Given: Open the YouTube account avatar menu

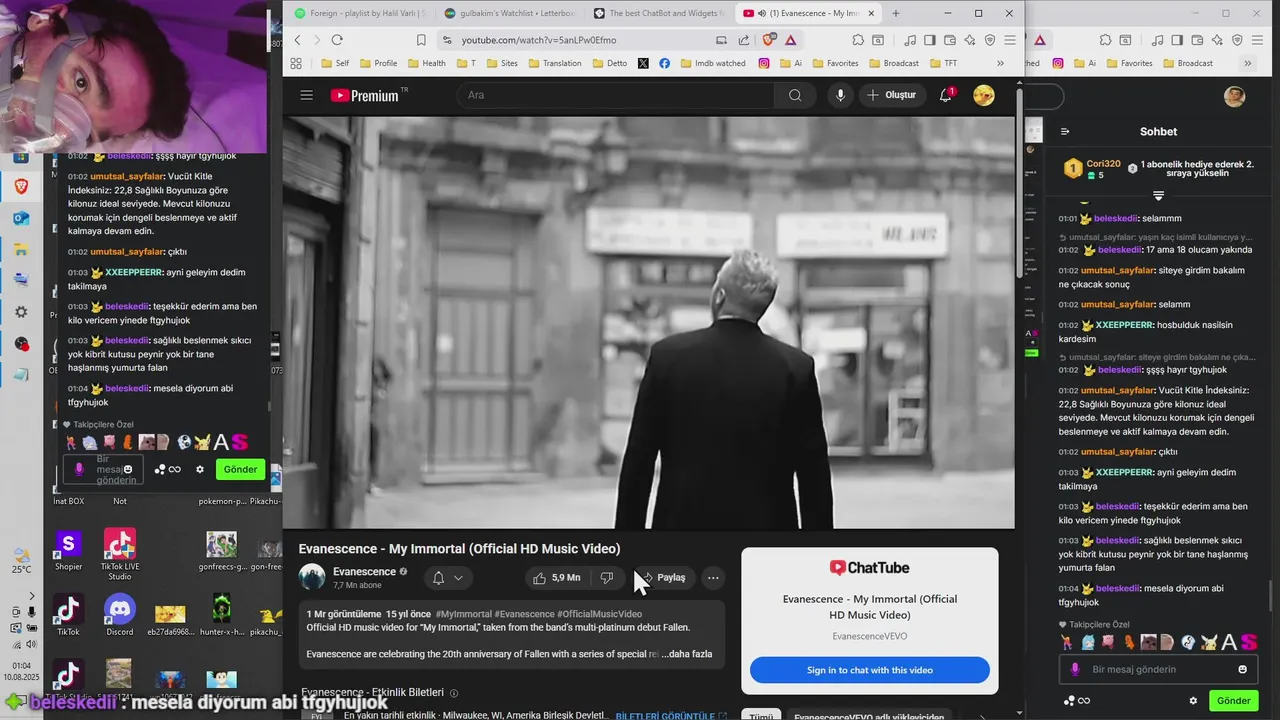Looking at the screenshot, I should pos(983,95).
